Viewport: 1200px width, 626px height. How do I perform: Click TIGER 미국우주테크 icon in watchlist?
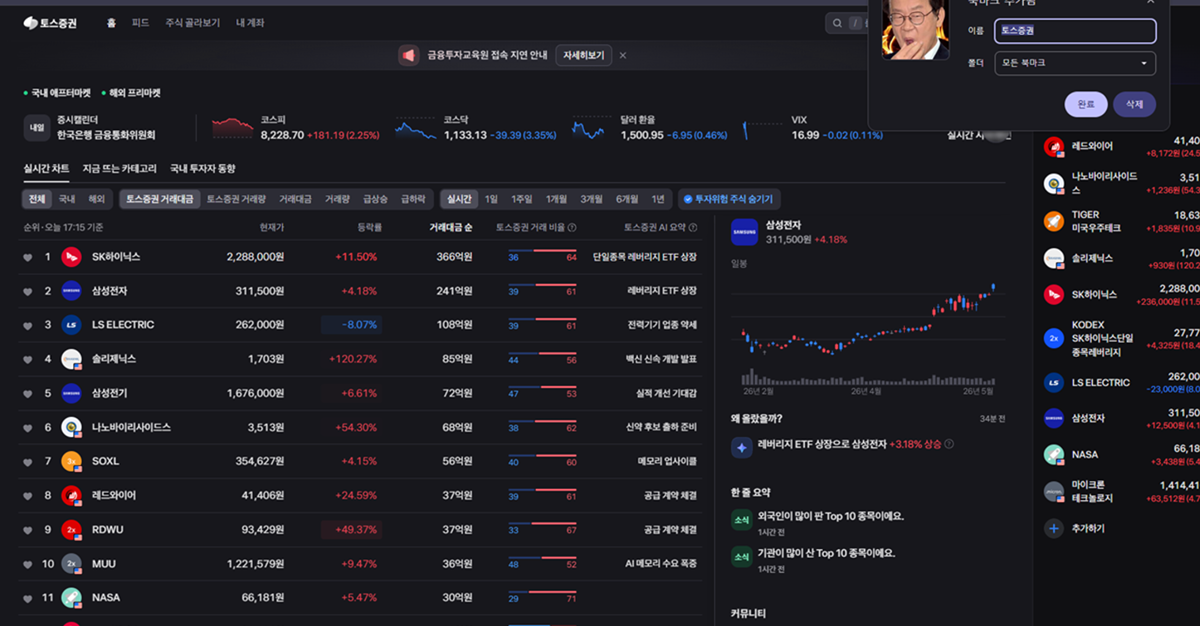click(x=1053, y=221)
